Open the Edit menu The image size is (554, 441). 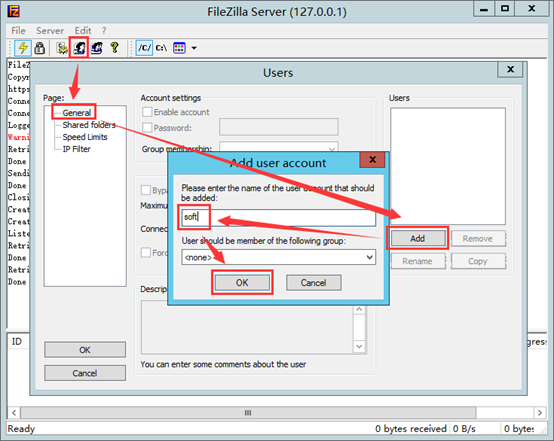coord(83,31)
